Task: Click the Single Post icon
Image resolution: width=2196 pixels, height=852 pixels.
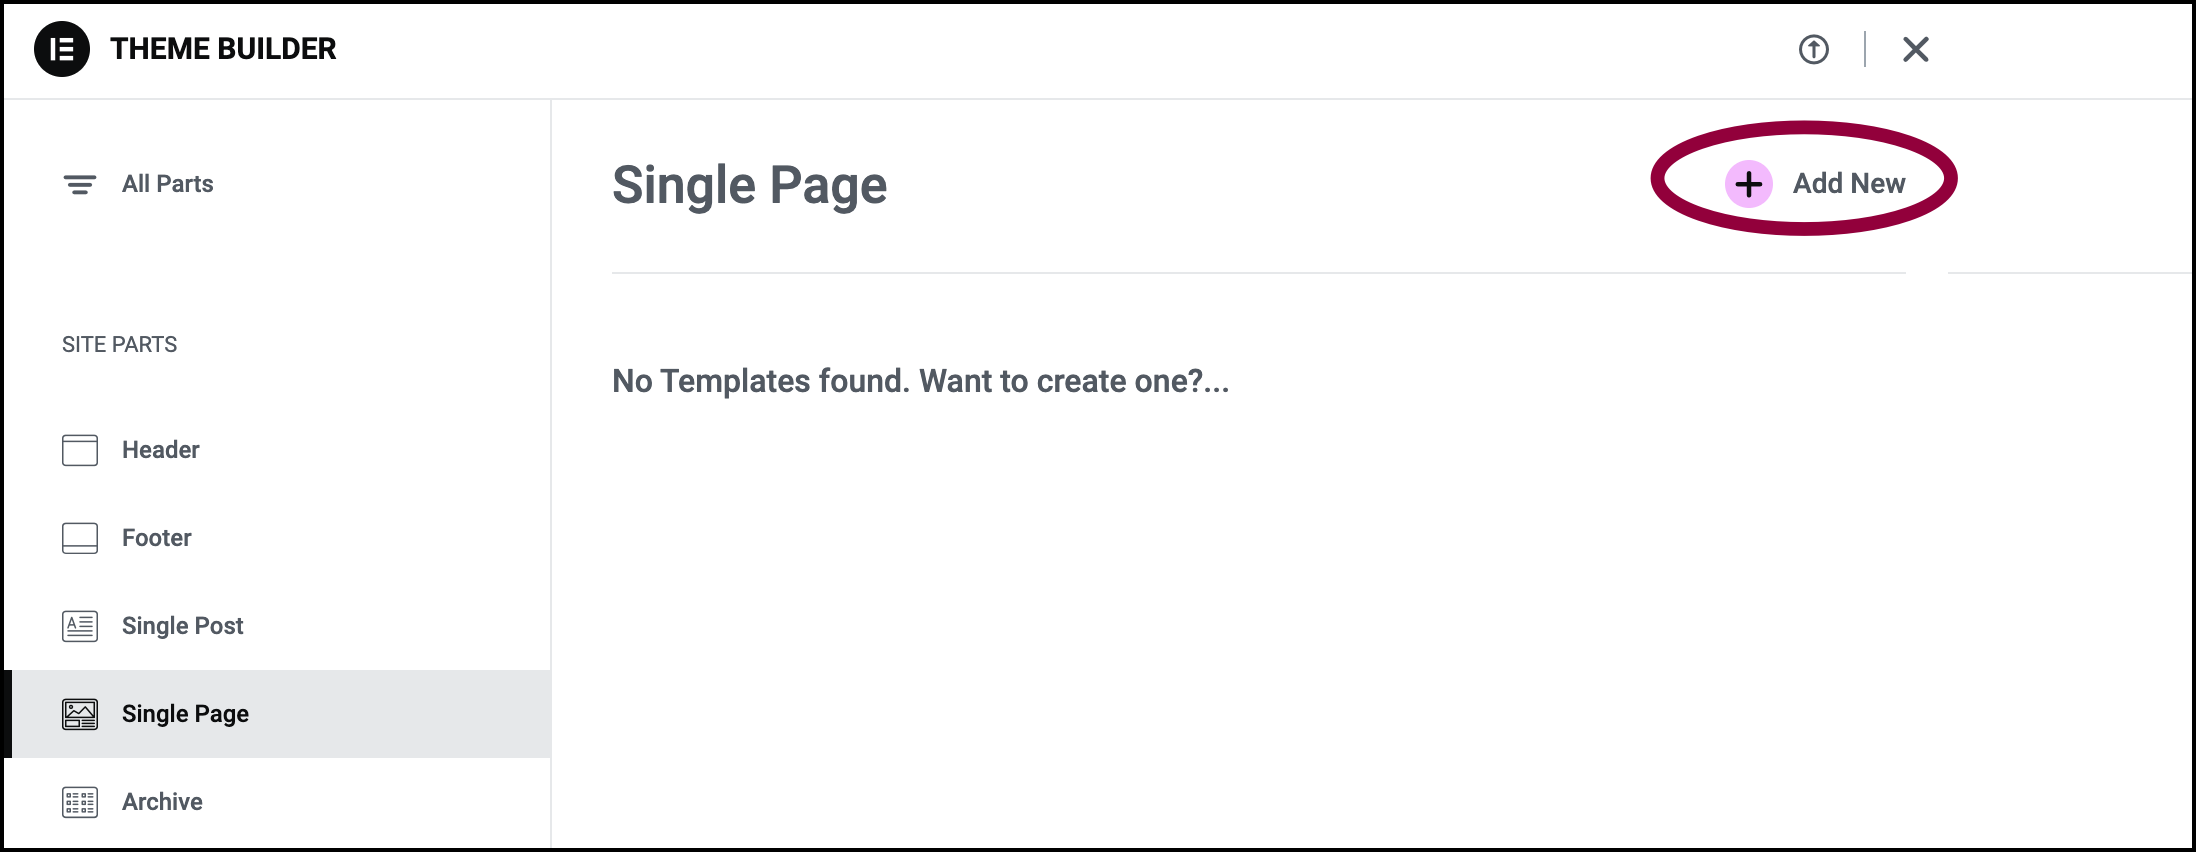Action: (80, 626)
